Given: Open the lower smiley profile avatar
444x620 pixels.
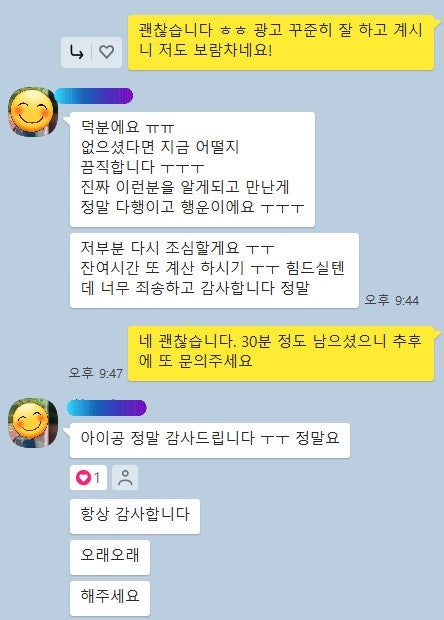Looking at the screenshot, I should click(33, 422).
